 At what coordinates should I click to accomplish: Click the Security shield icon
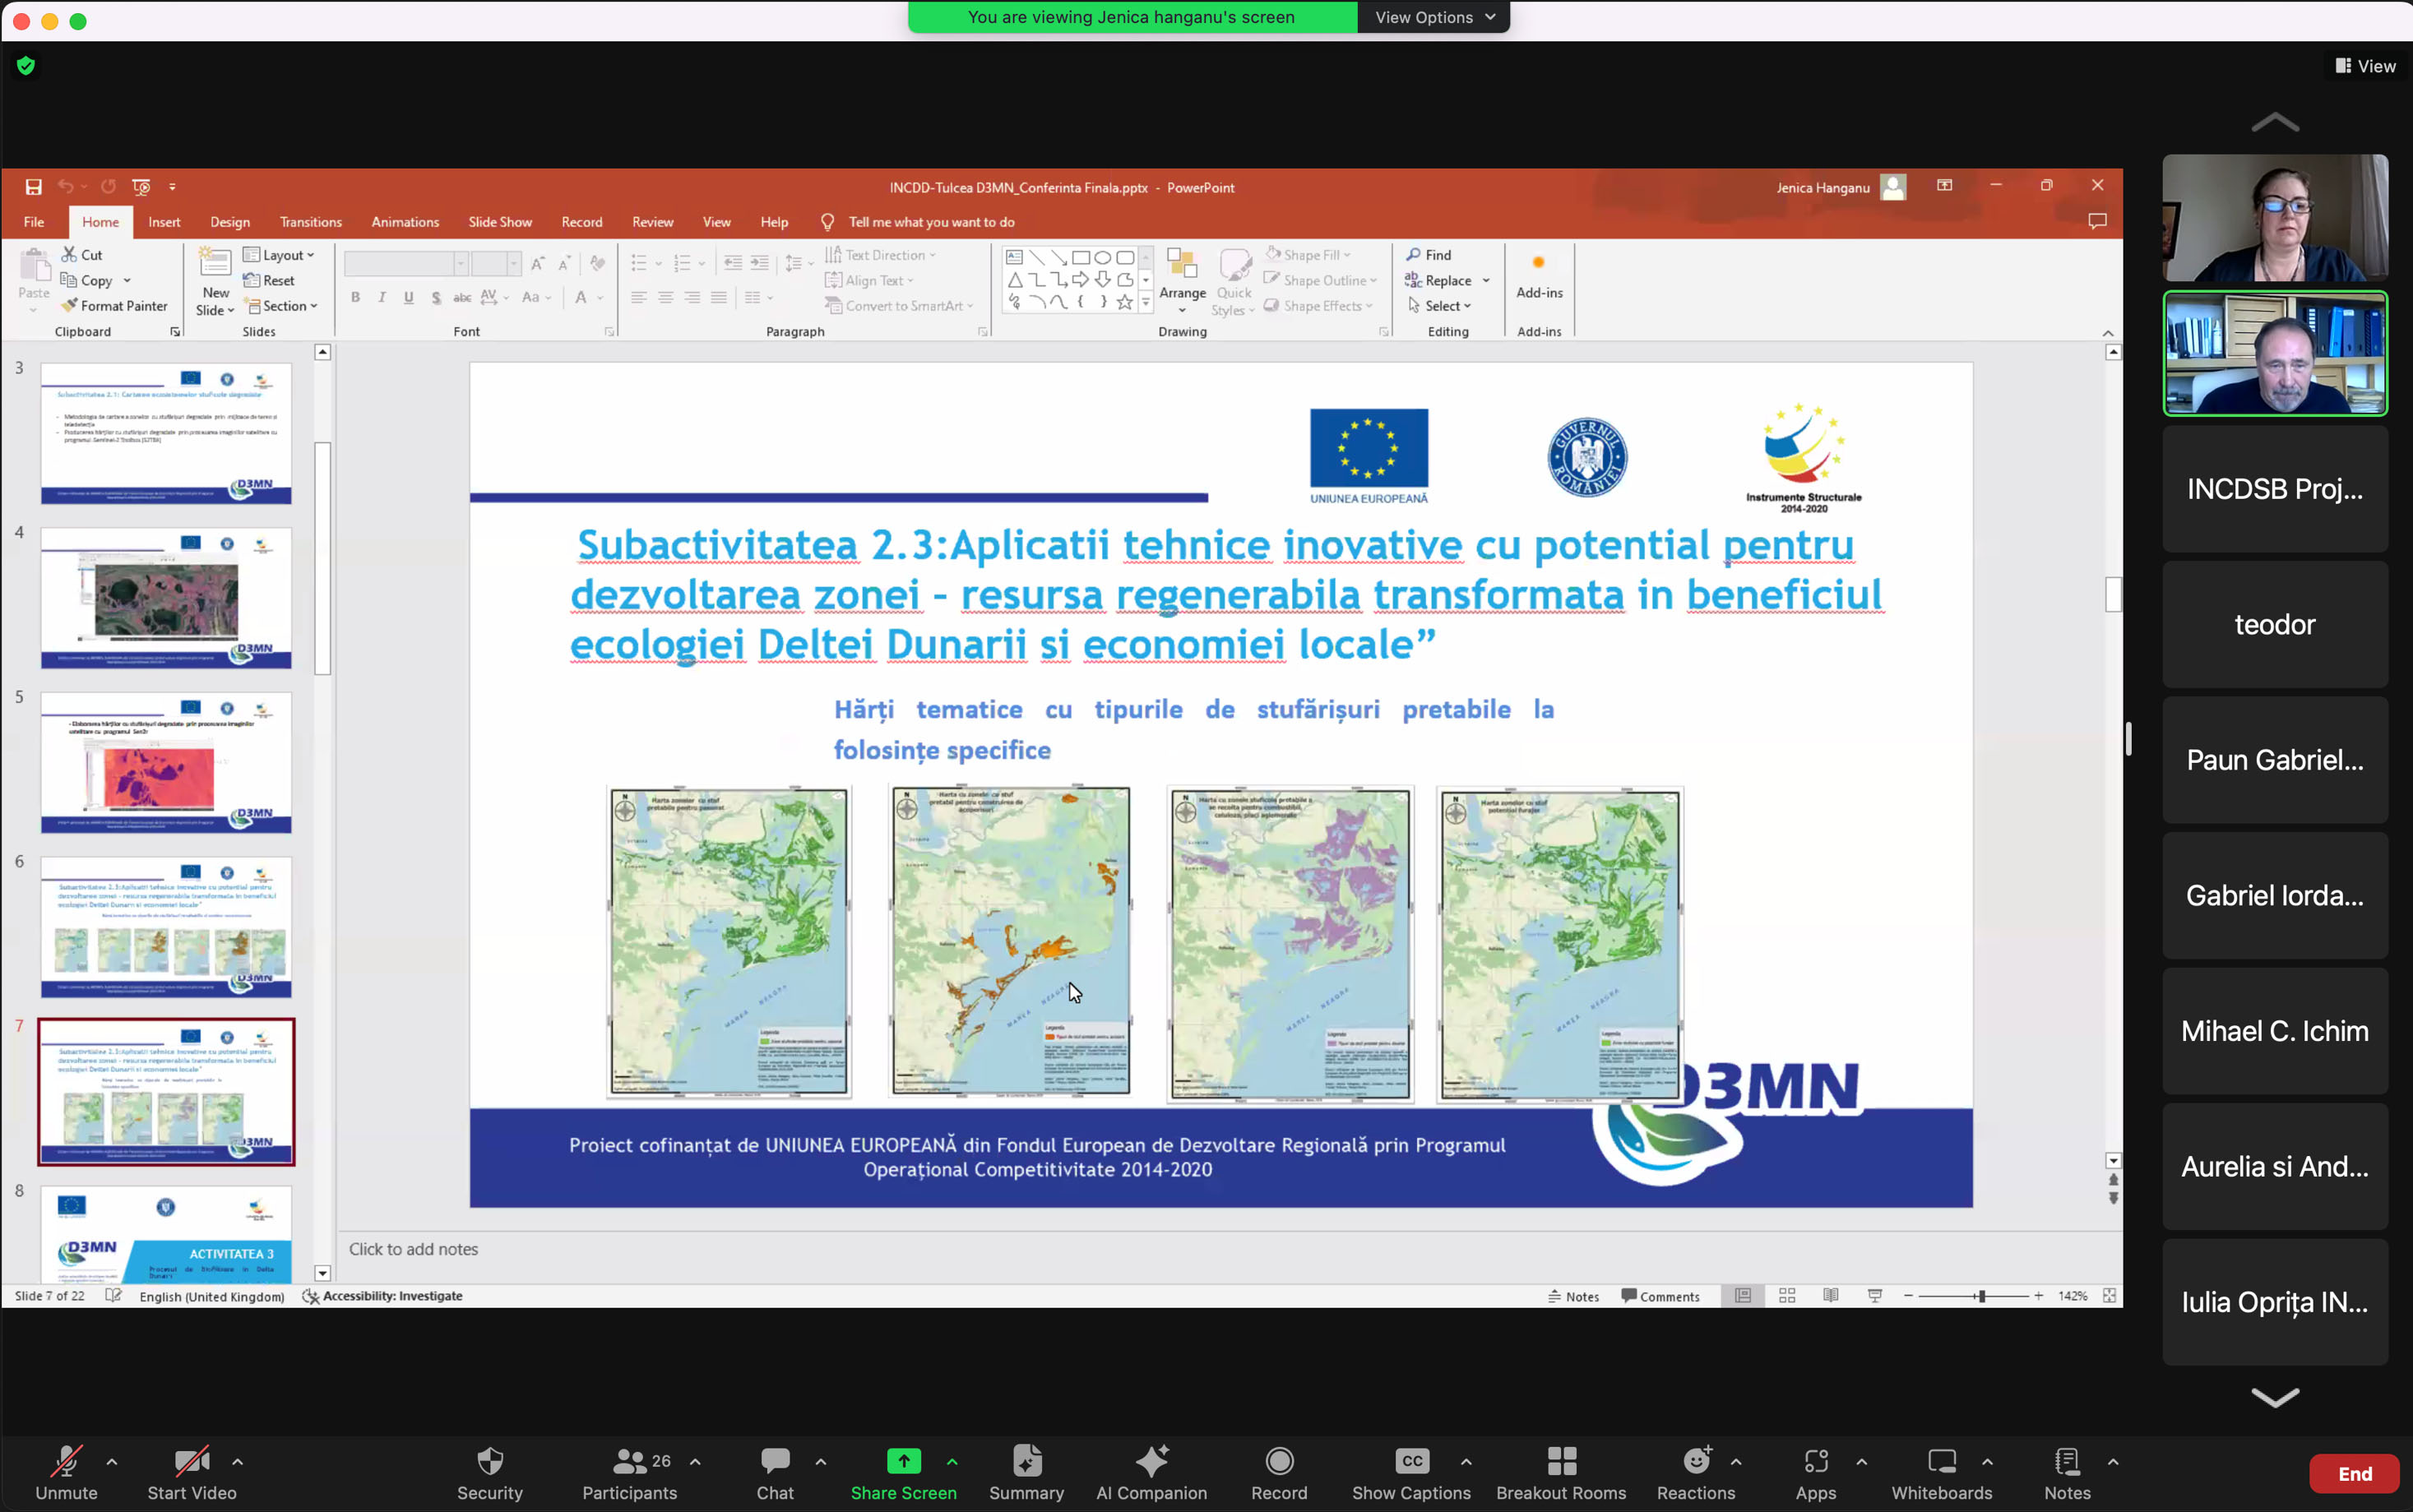pyautogui.click(x=489, y=1461)
